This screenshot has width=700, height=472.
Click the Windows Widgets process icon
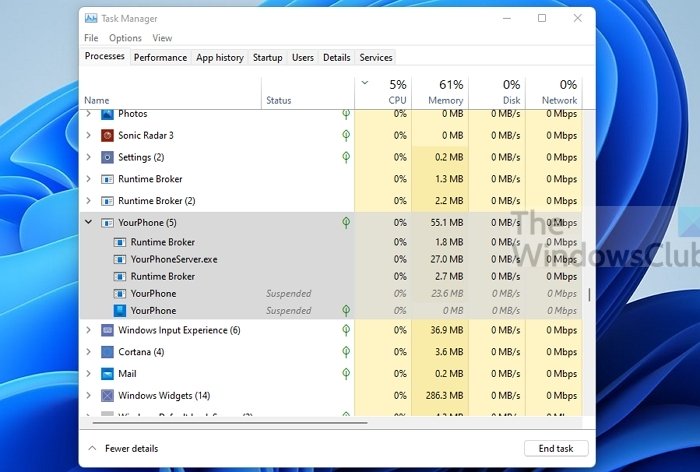pyautogui.click(x=108, y=396)
